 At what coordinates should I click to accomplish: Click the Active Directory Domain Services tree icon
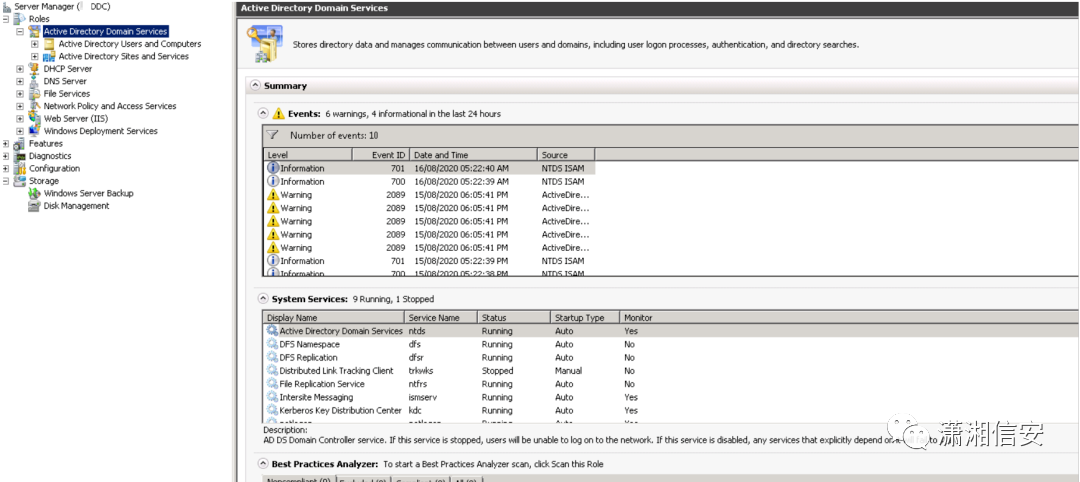[35, 31]
